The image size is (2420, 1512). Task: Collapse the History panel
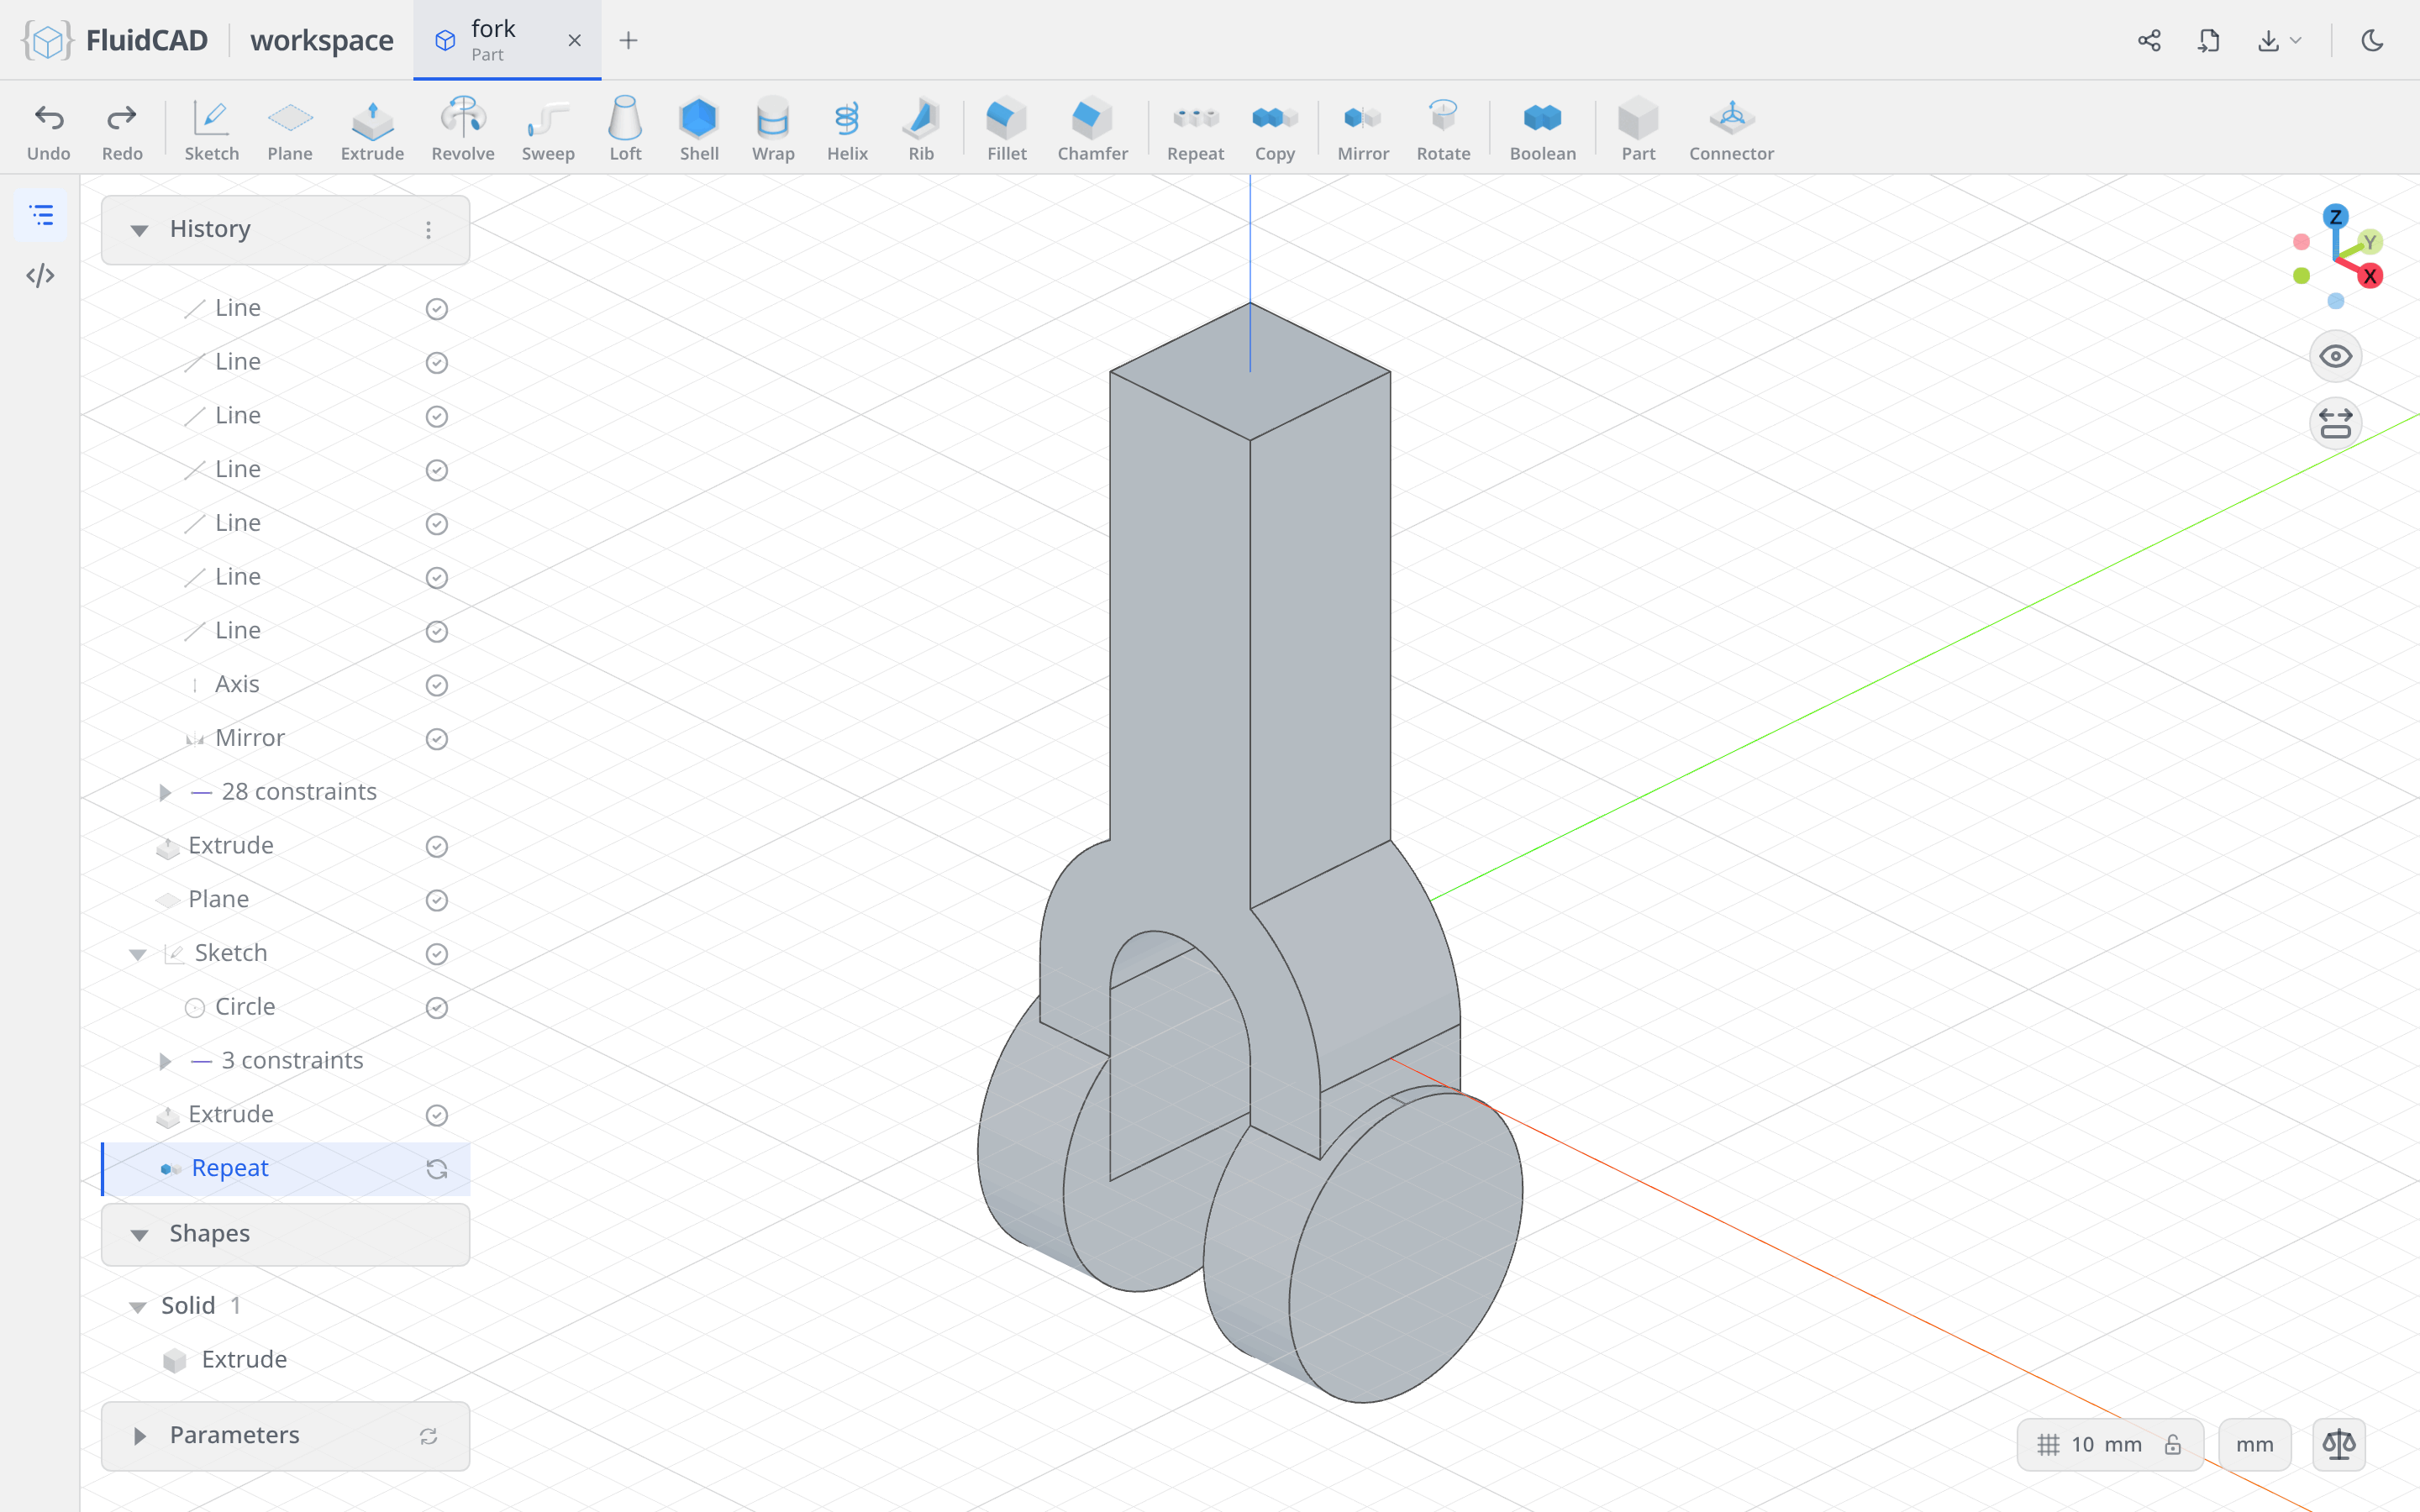[139, 230]
